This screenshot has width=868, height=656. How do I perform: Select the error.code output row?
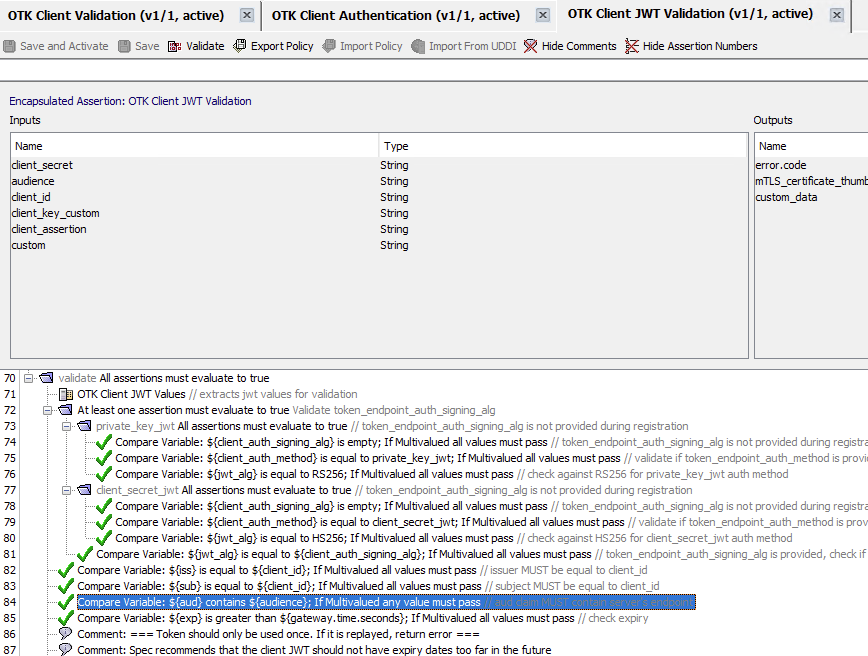812,165
